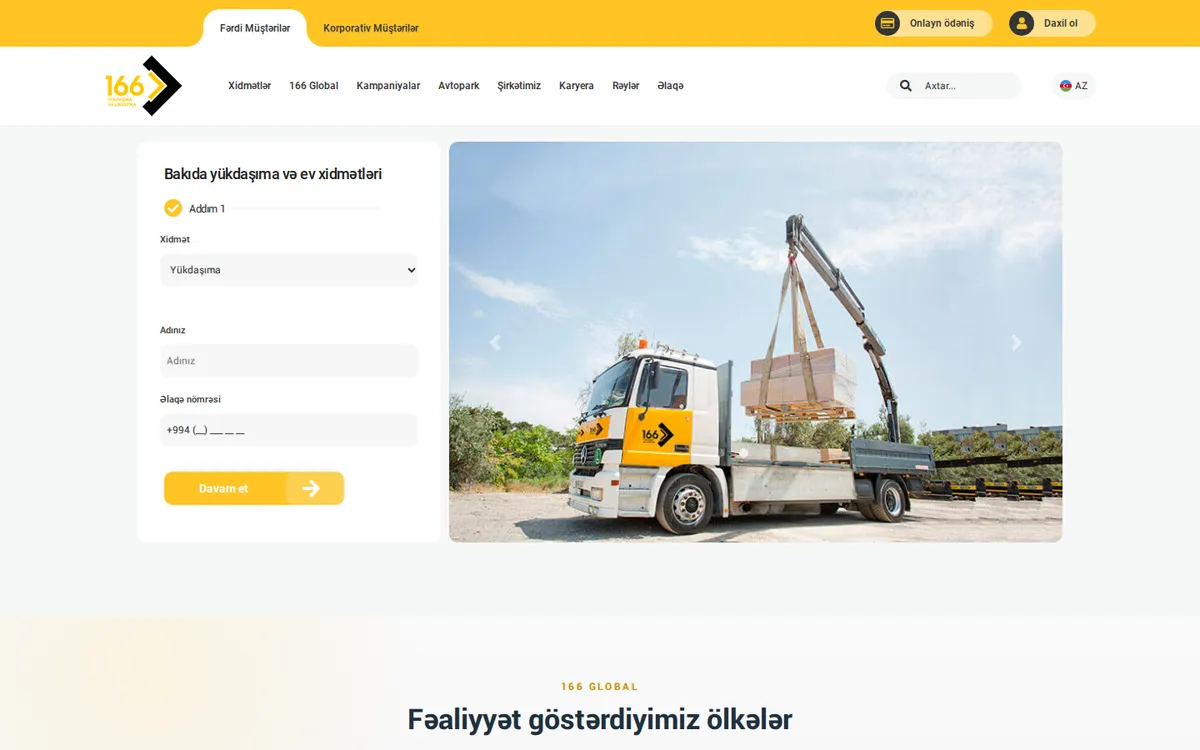Open the 166 Global menu item
Screen dimensions: 1200x750
[x=314, y=86]
